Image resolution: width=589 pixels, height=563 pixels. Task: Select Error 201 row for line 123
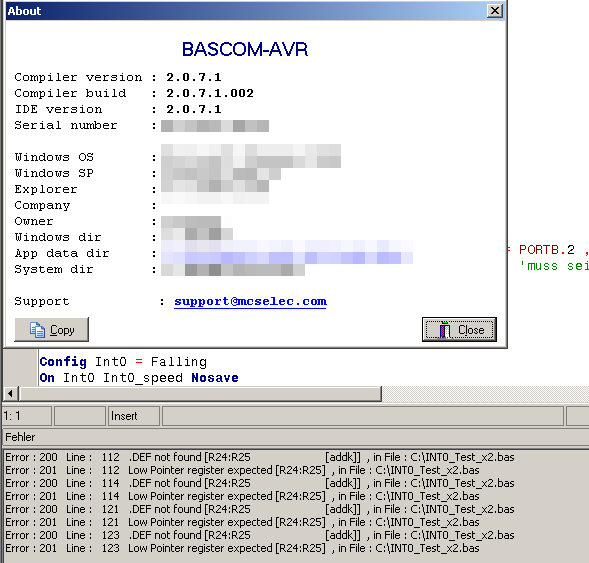point(242,548)
